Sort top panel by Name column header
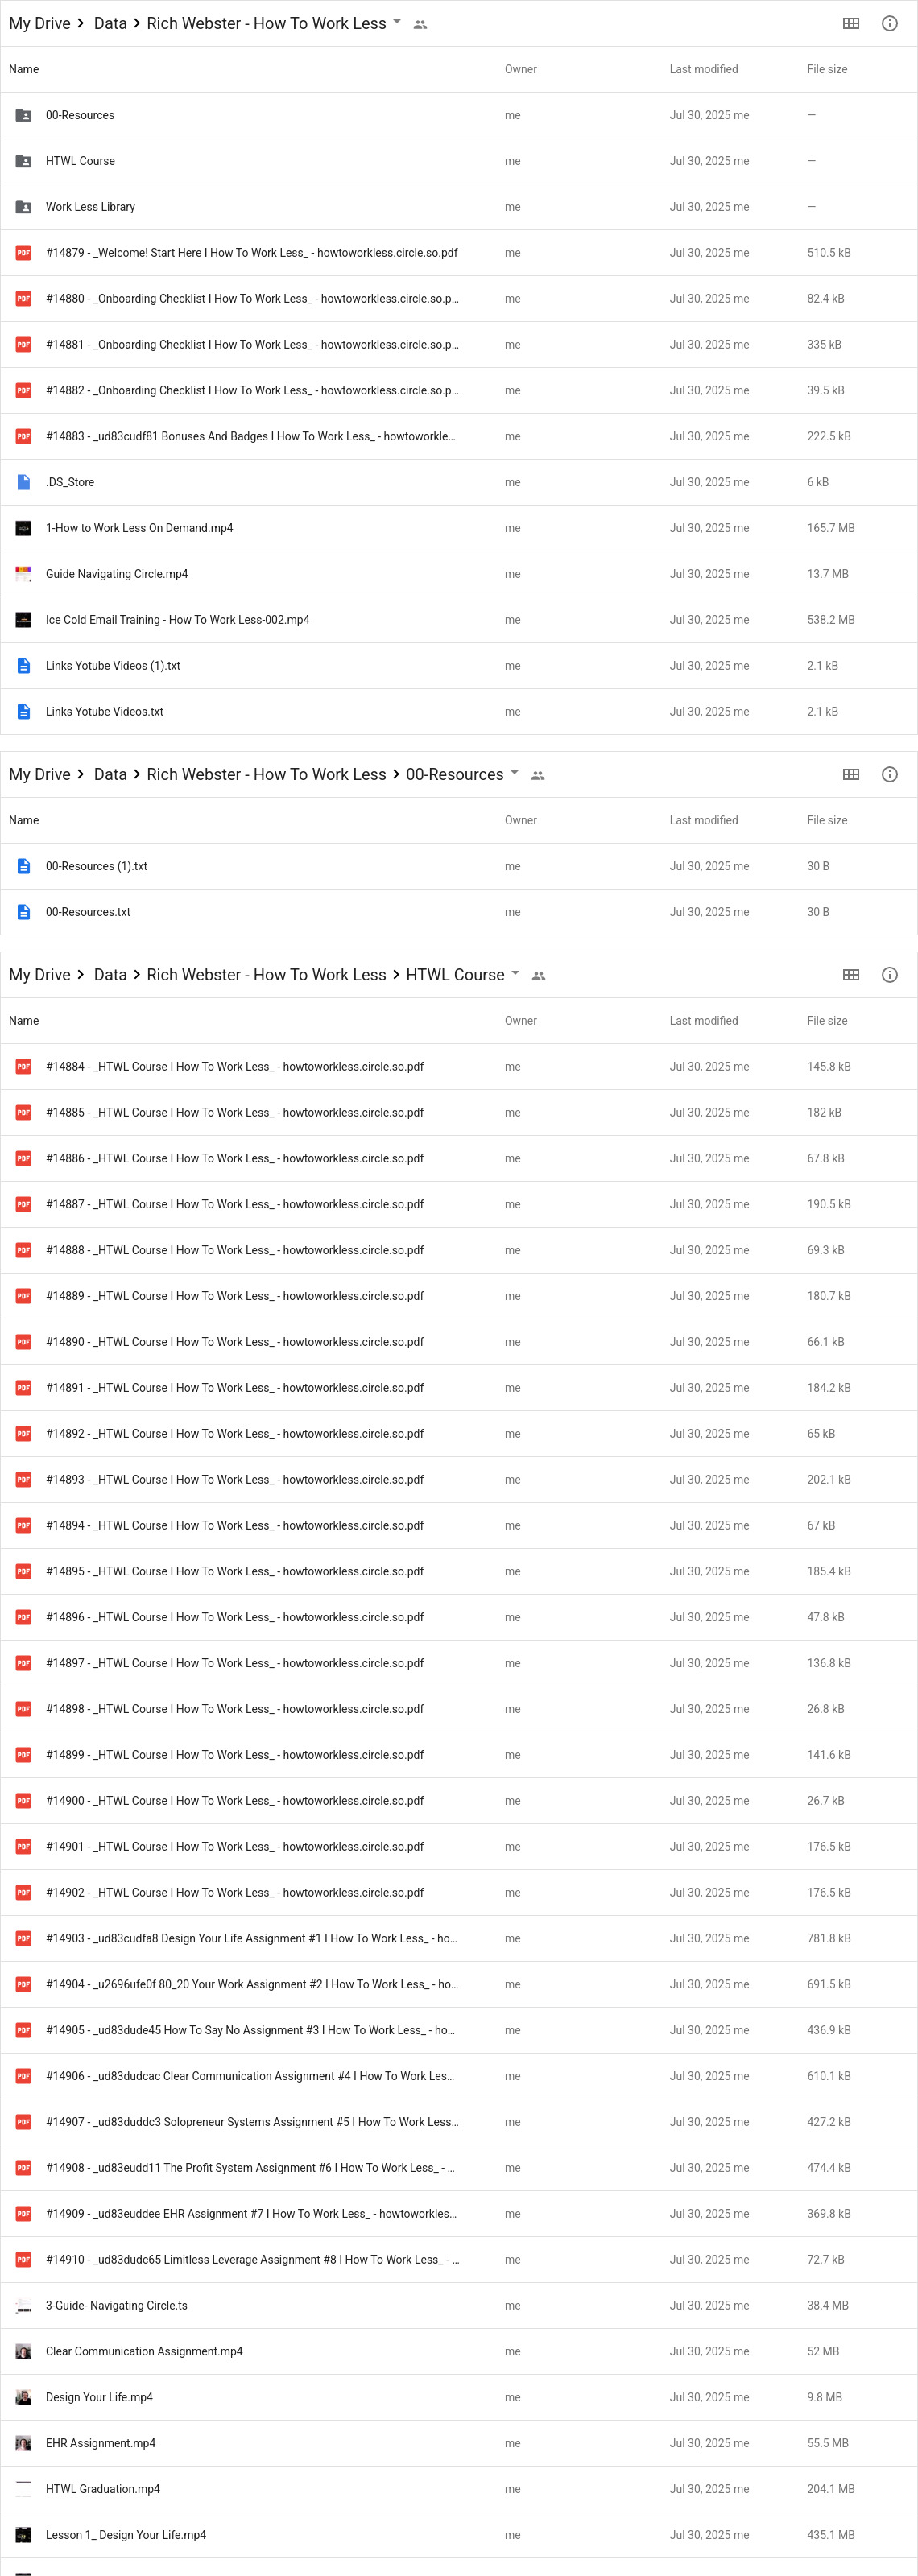 [x=24, y=69]
